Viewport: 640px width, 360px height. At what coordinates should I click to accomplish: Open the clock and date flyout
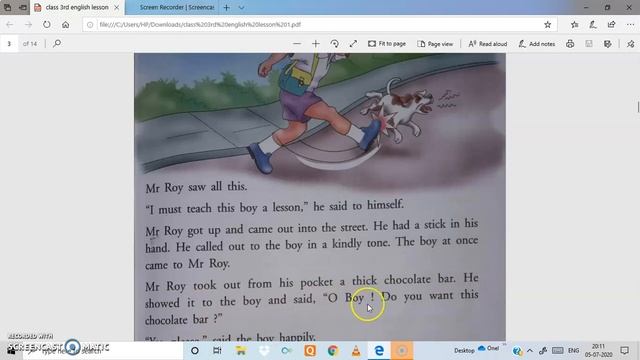tap(598, 351)
